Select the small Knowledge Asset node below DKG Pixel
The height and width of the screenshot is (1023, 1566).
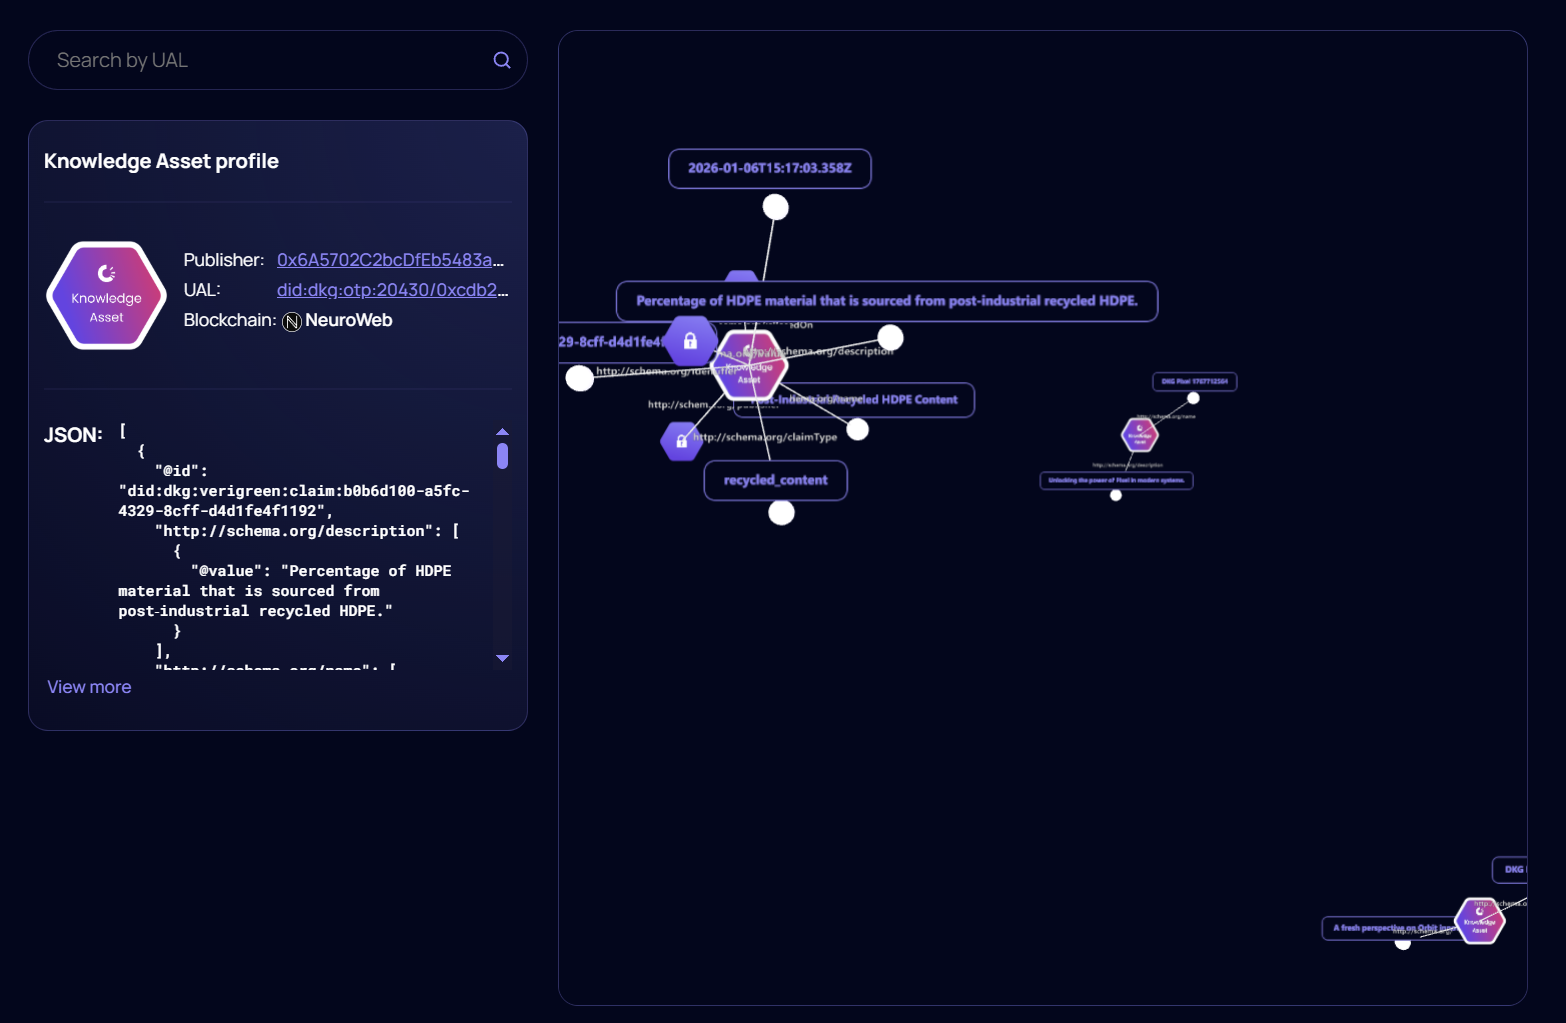click(1138, 434)
